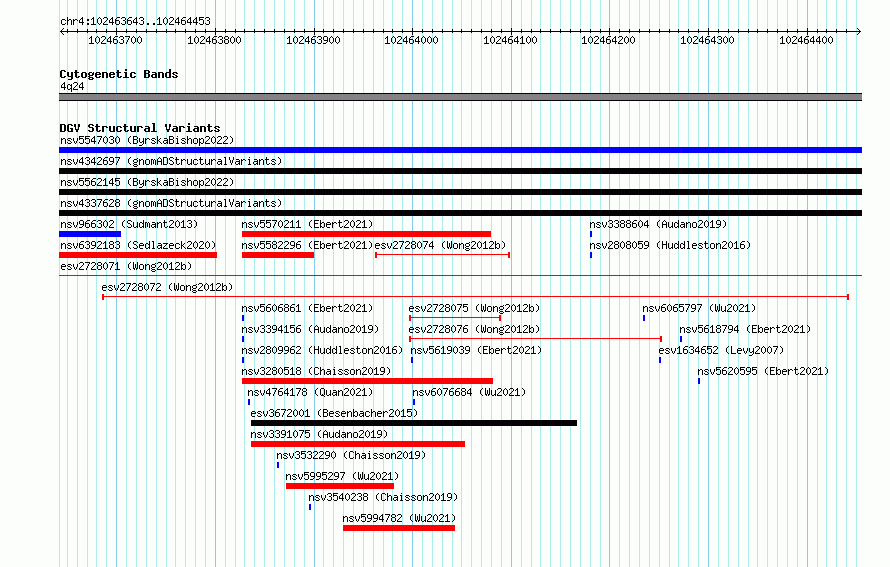The width and height of the screenshot is (890, 567).
Task: Click the nsv5562145 (ByrskaBishop2022) label
Action: [147, 182]
